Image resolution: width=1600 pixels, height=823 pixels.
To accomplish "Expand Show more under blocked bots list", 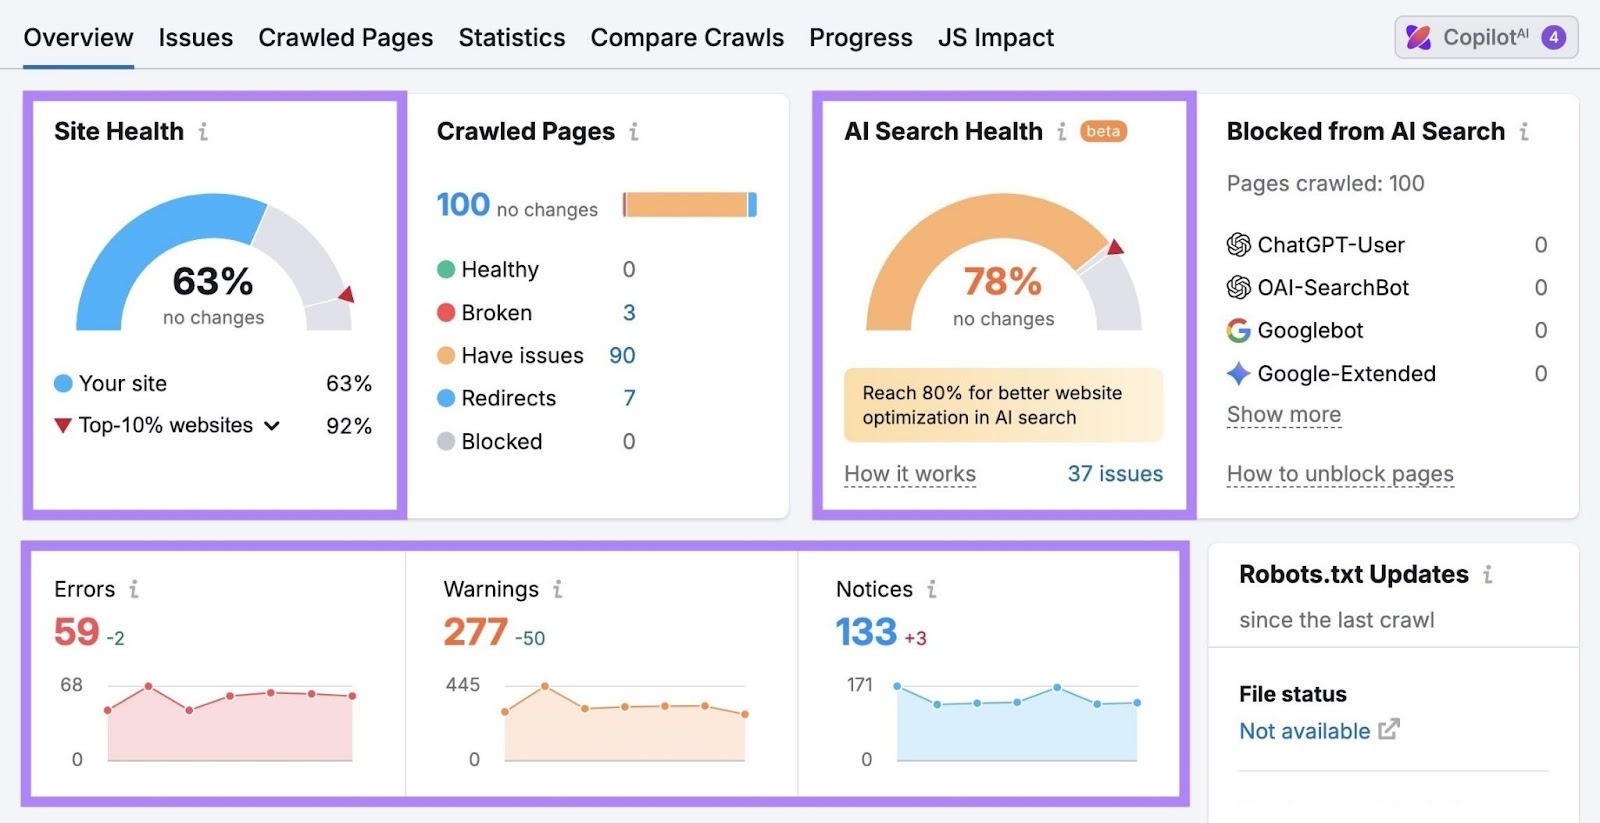I will (x=1284, y=413).
